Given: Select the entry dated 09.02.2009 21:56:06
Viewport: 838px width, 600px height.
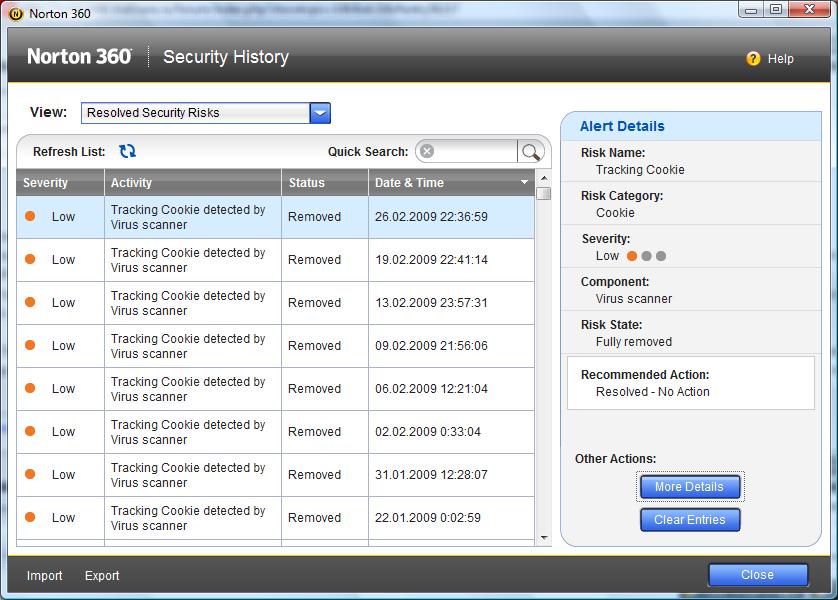Looking at the screenshot, I should pyautogui.click(x=275, y=346).
